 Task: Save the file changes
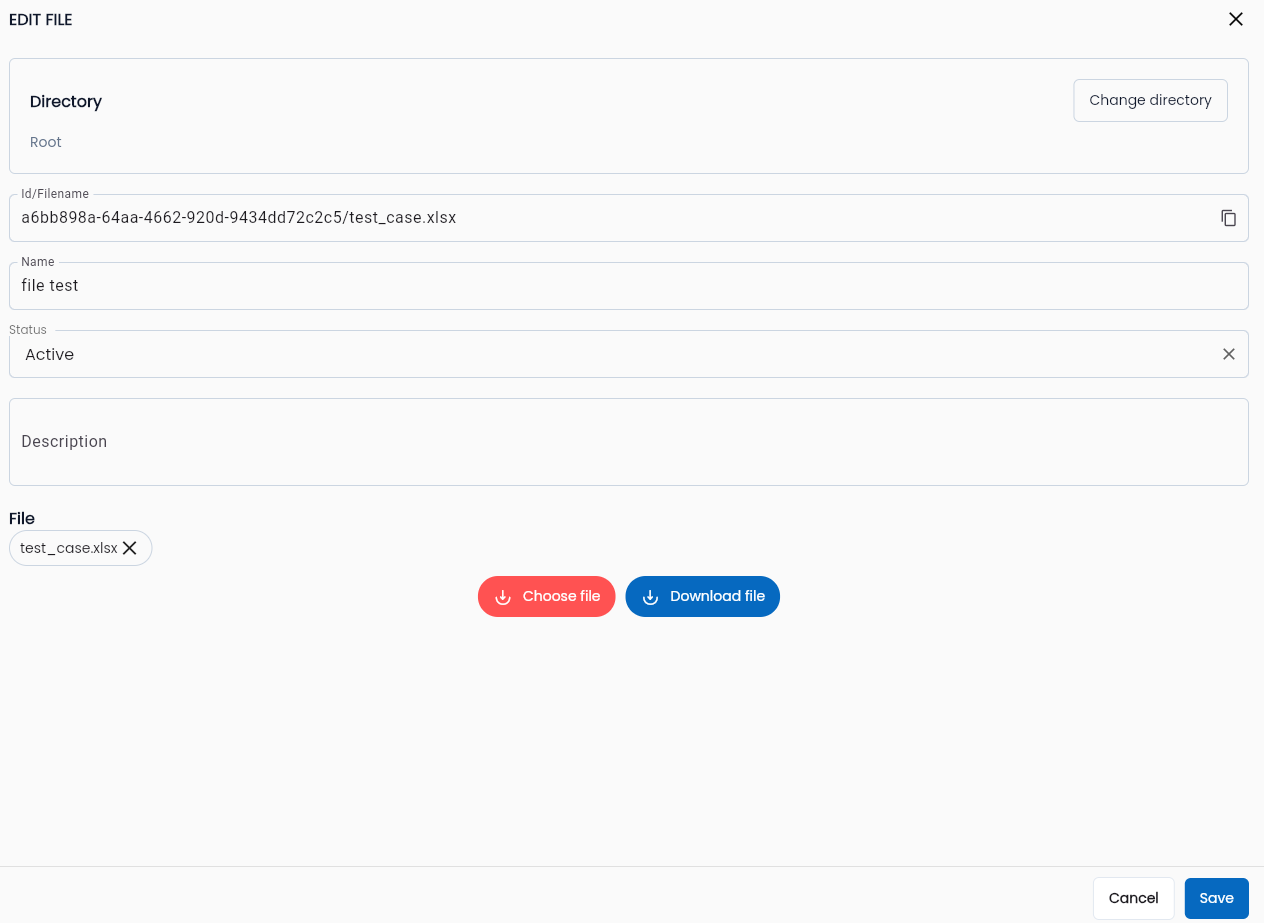pos(1216,898)
